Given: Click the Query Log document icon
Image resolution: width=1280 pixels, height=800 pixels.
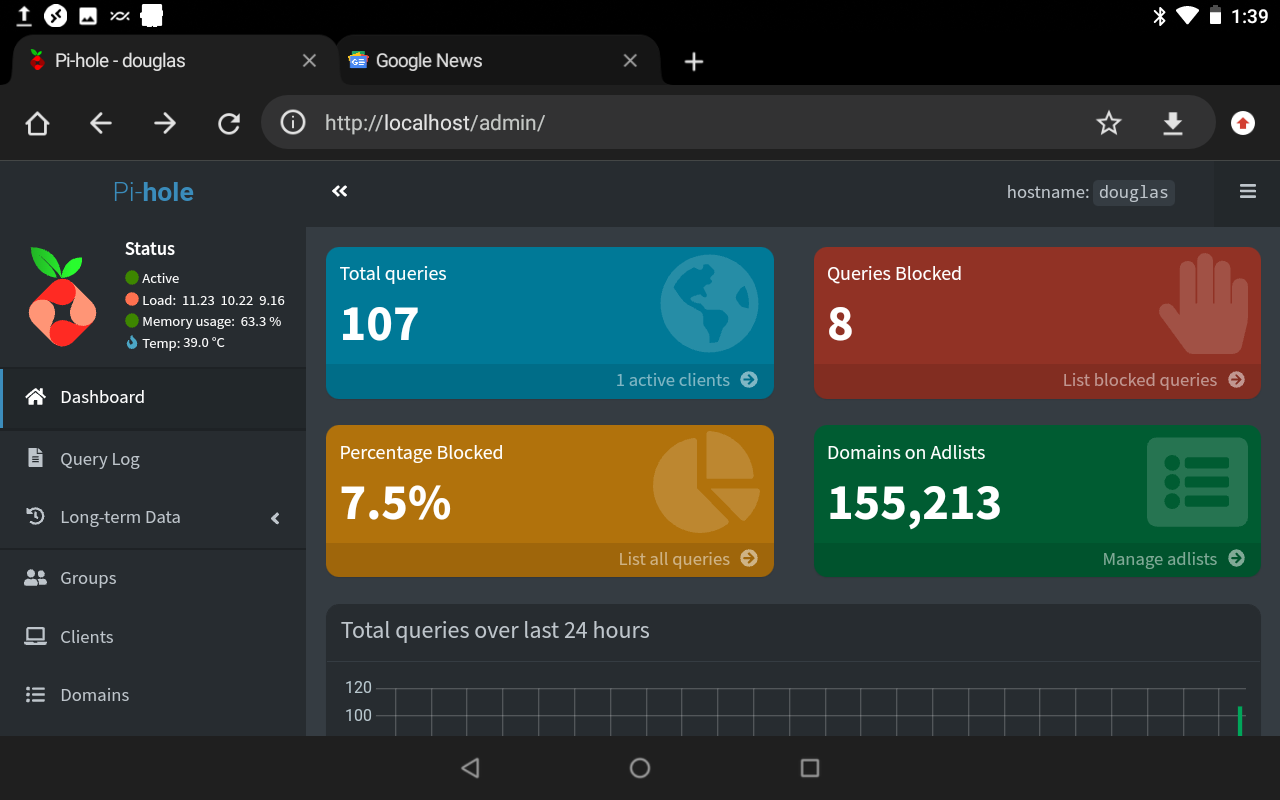Looking at the screenshot, I should (x=35, y=458).
